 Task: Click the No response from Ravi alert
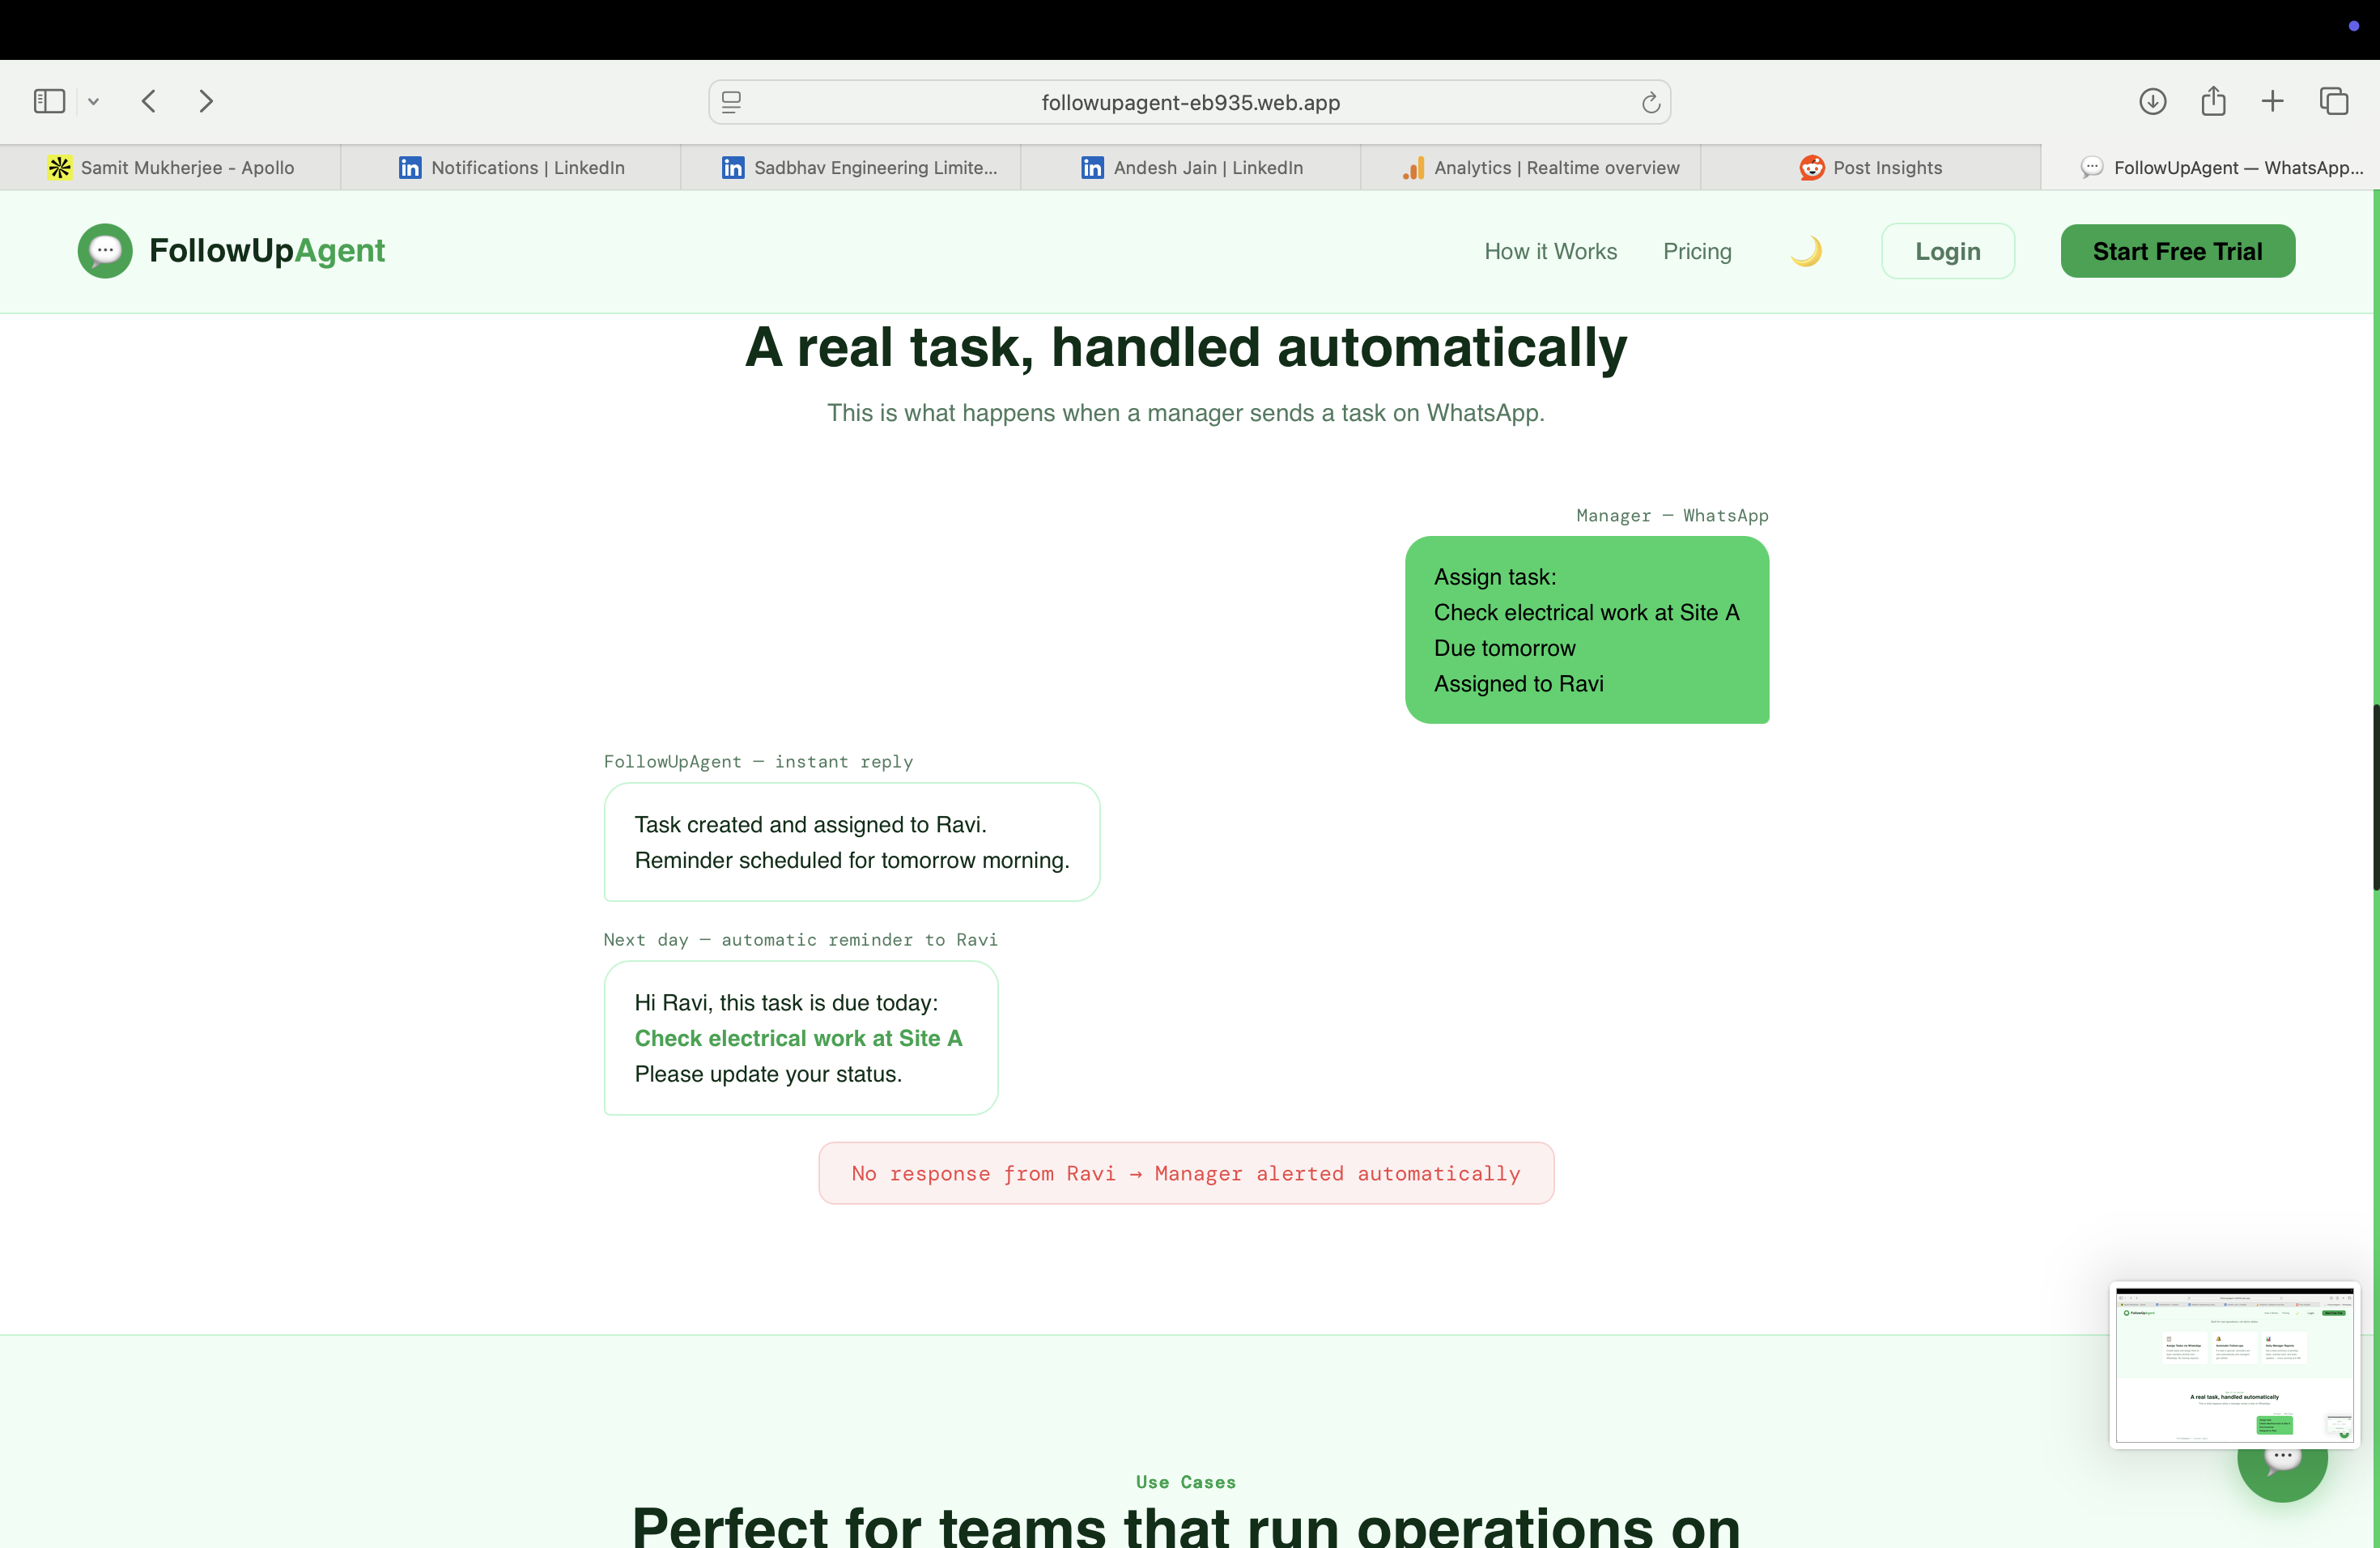1186,1174
